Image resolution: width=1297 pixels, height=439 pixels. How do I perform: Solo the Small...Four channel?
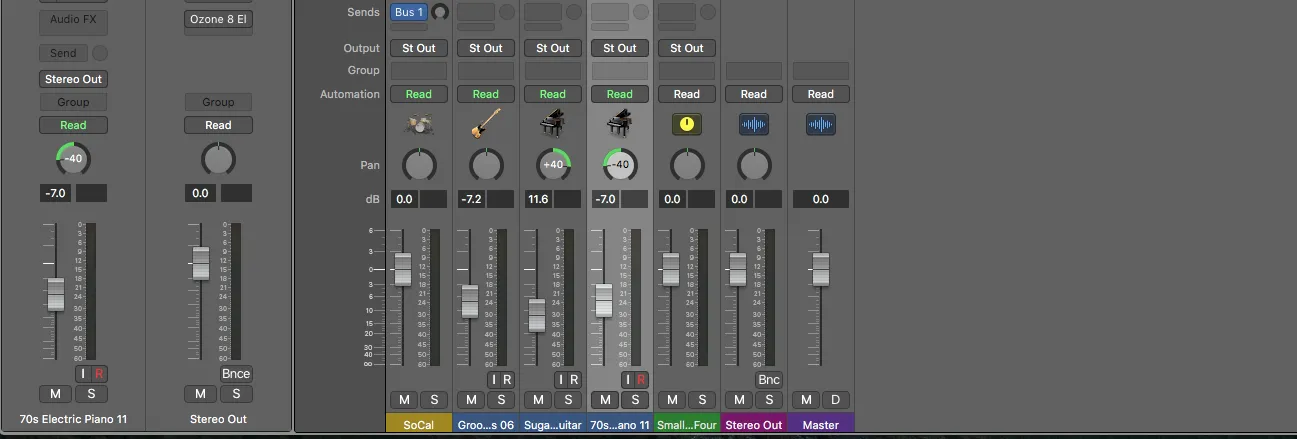click(x=702, y=400)
